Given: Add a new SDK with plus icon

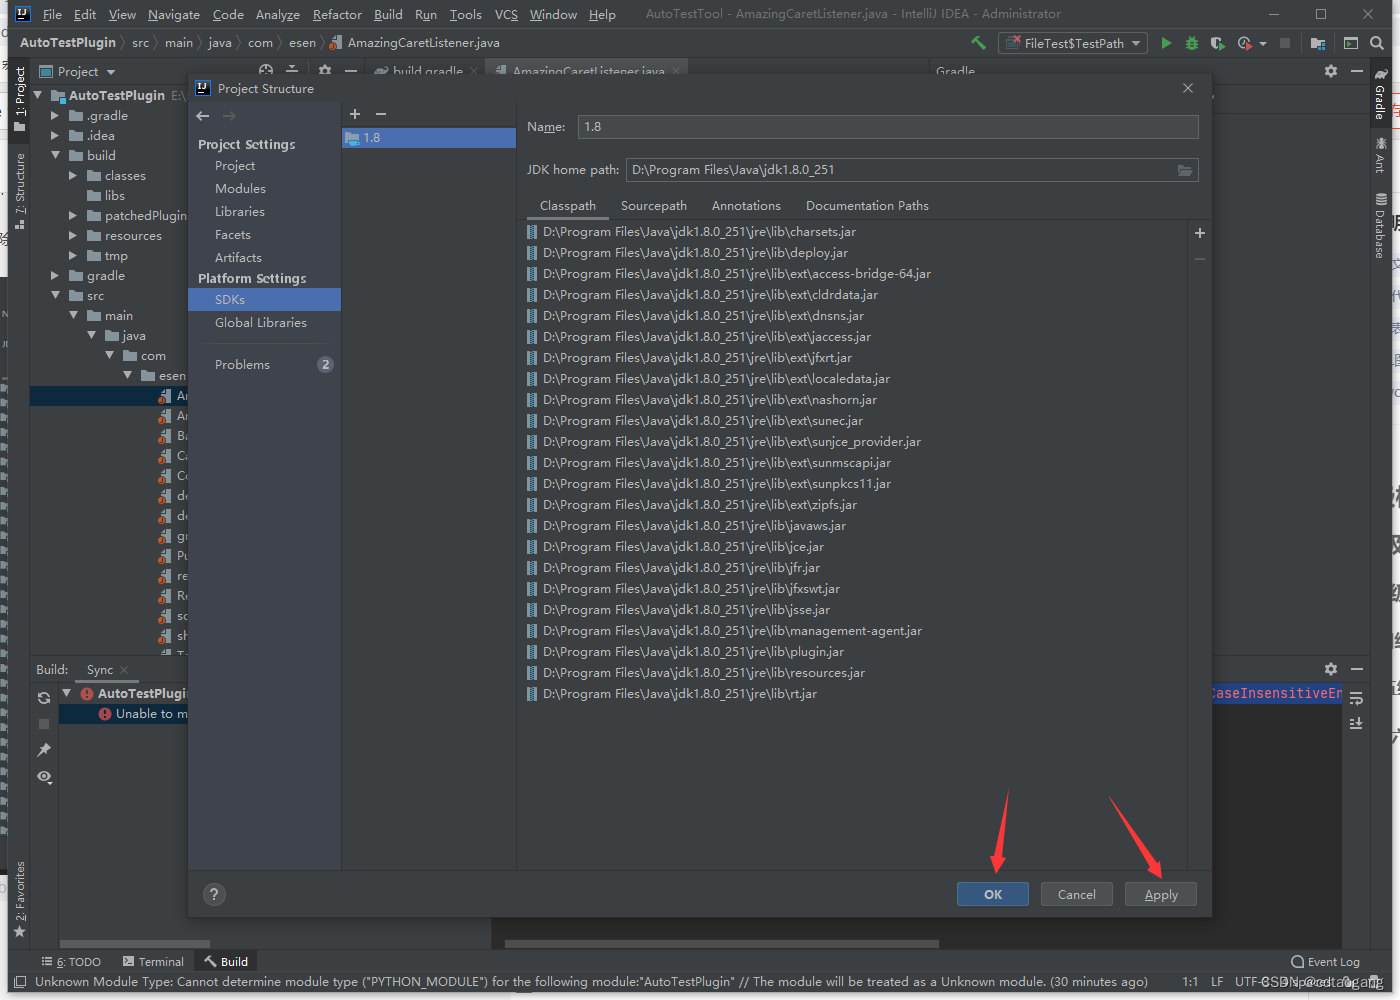Looking at the screenshot, I should pyautogui.click(x=354, y=114).
